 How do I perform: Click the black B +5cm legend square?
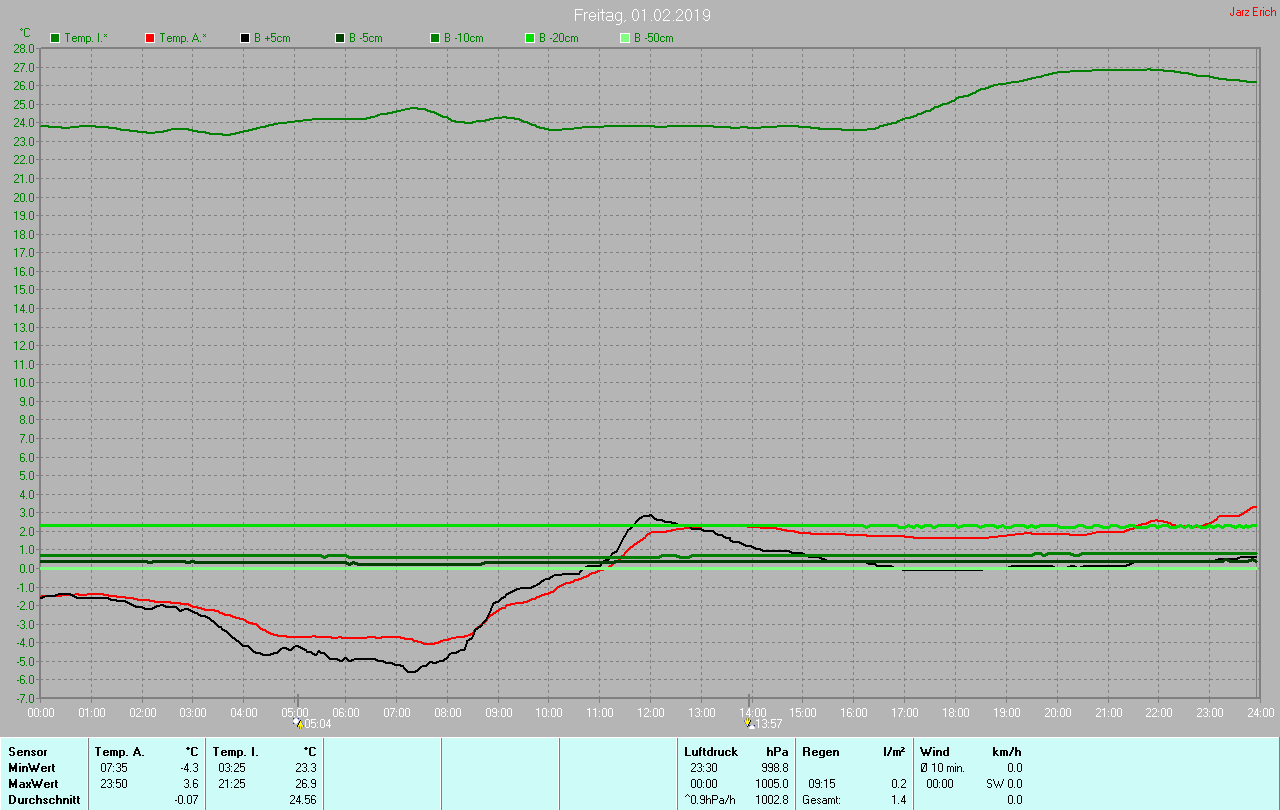(245, 38)
